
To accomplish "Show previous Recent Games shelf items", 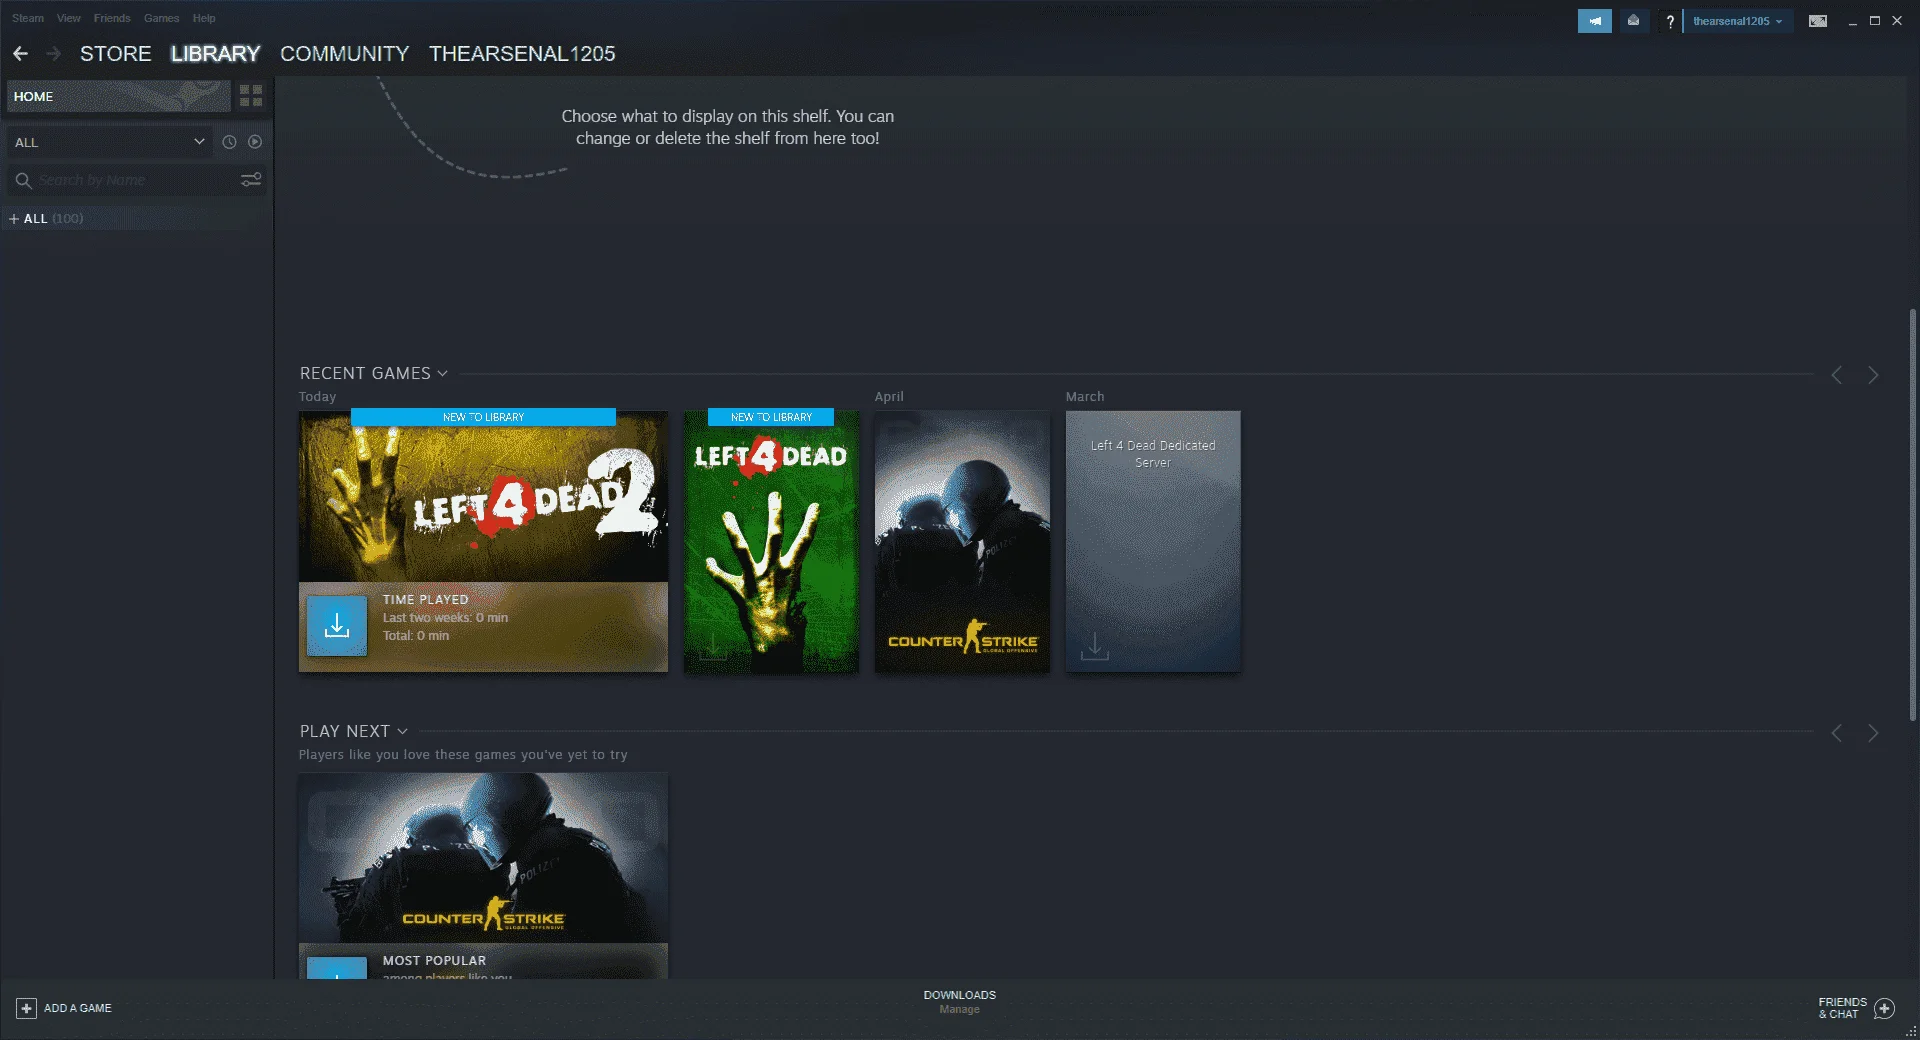I will tap(1837, 375).
